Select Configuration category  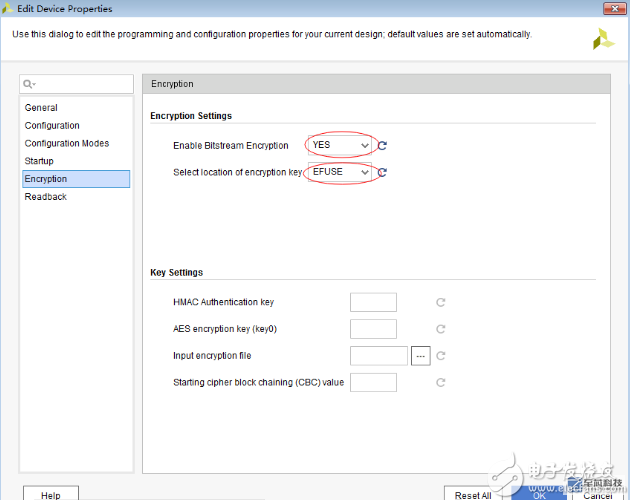[52, 126]
